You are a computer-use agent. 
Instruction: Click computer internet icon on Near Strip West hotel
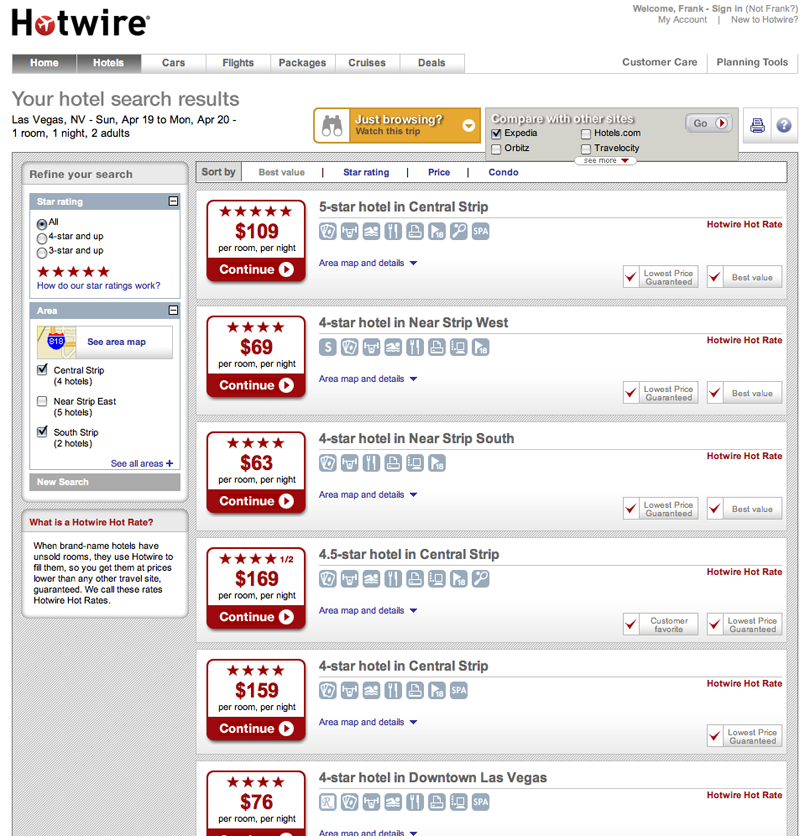(459, 348)
